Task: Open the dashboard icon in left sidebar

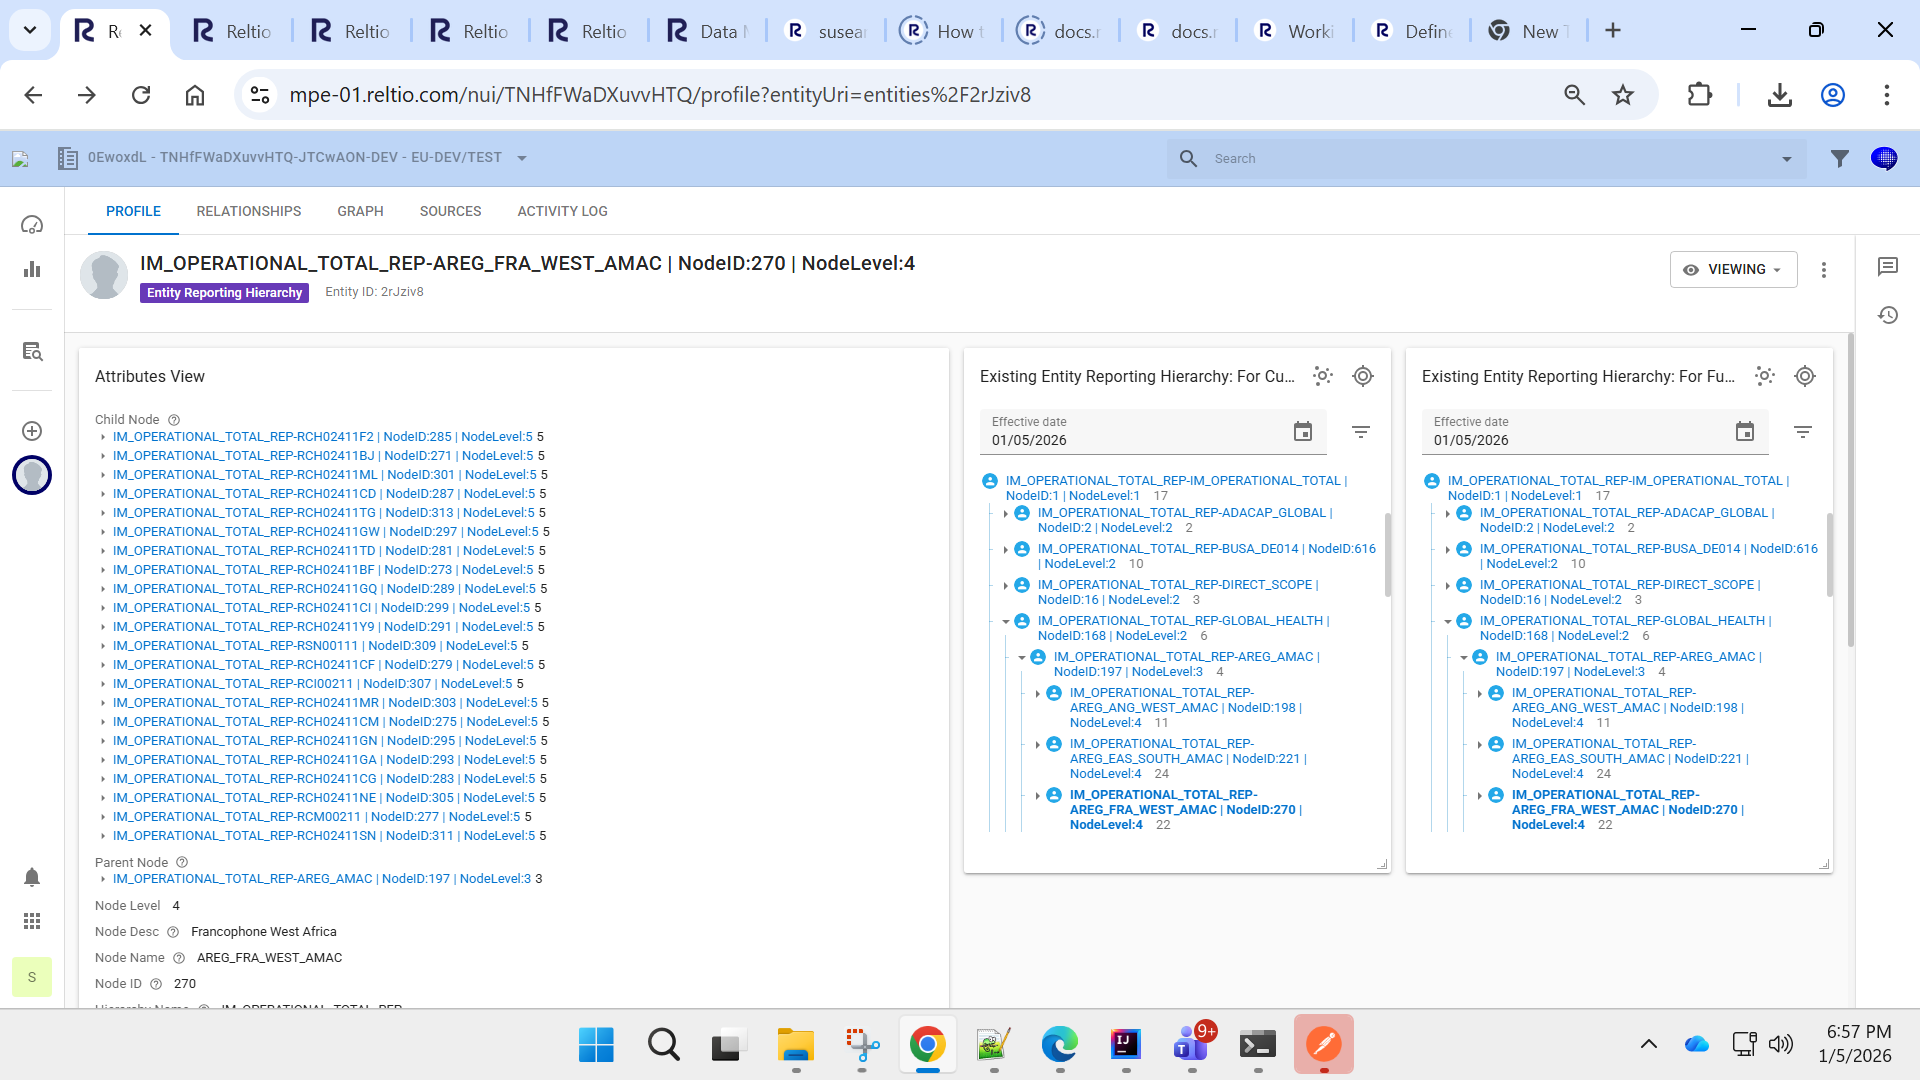Action: click(32, 225)
